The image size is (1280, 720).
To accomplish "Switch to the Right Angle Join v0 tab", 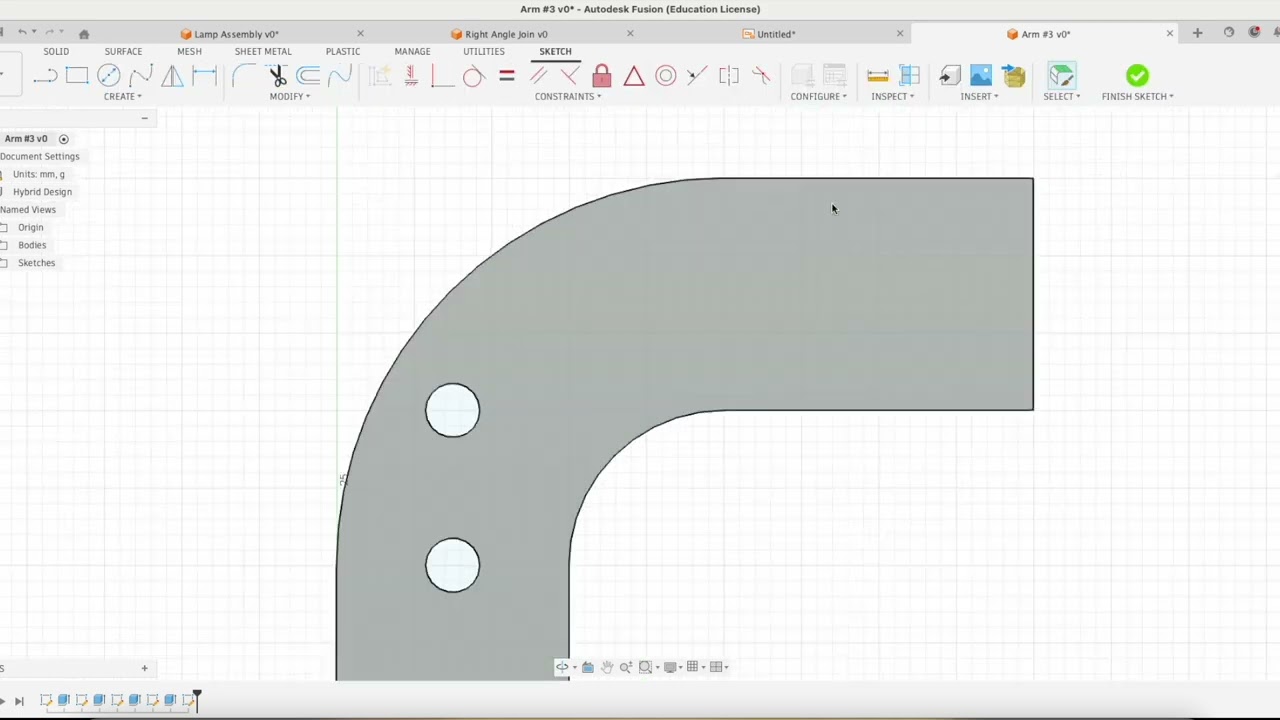I will (506, 34).
